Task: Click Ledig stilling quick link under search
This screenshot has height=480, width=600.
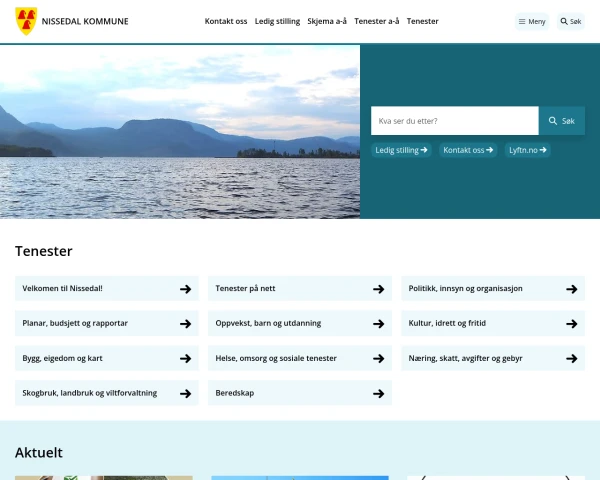Action: click(401, 150)
